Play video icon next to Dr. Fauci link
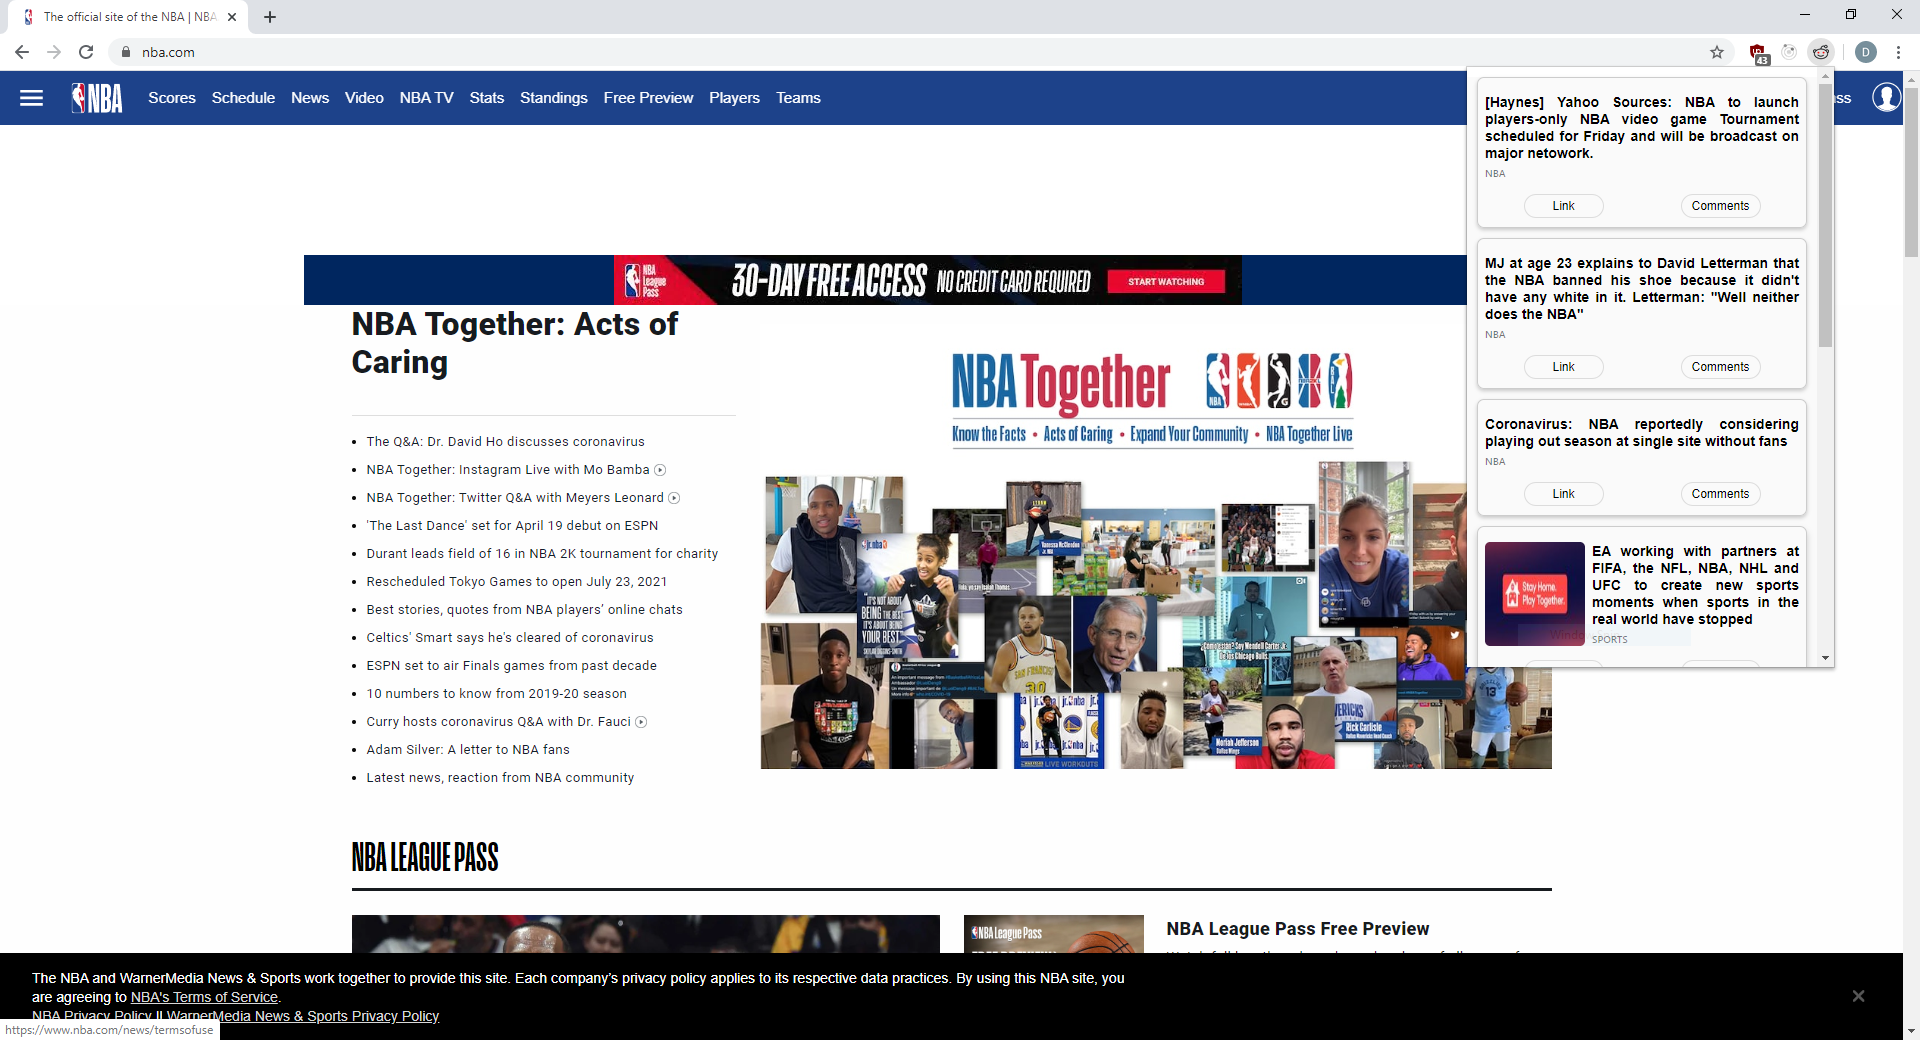This screenshot has height=1040, width=1920. click(641, 722)
